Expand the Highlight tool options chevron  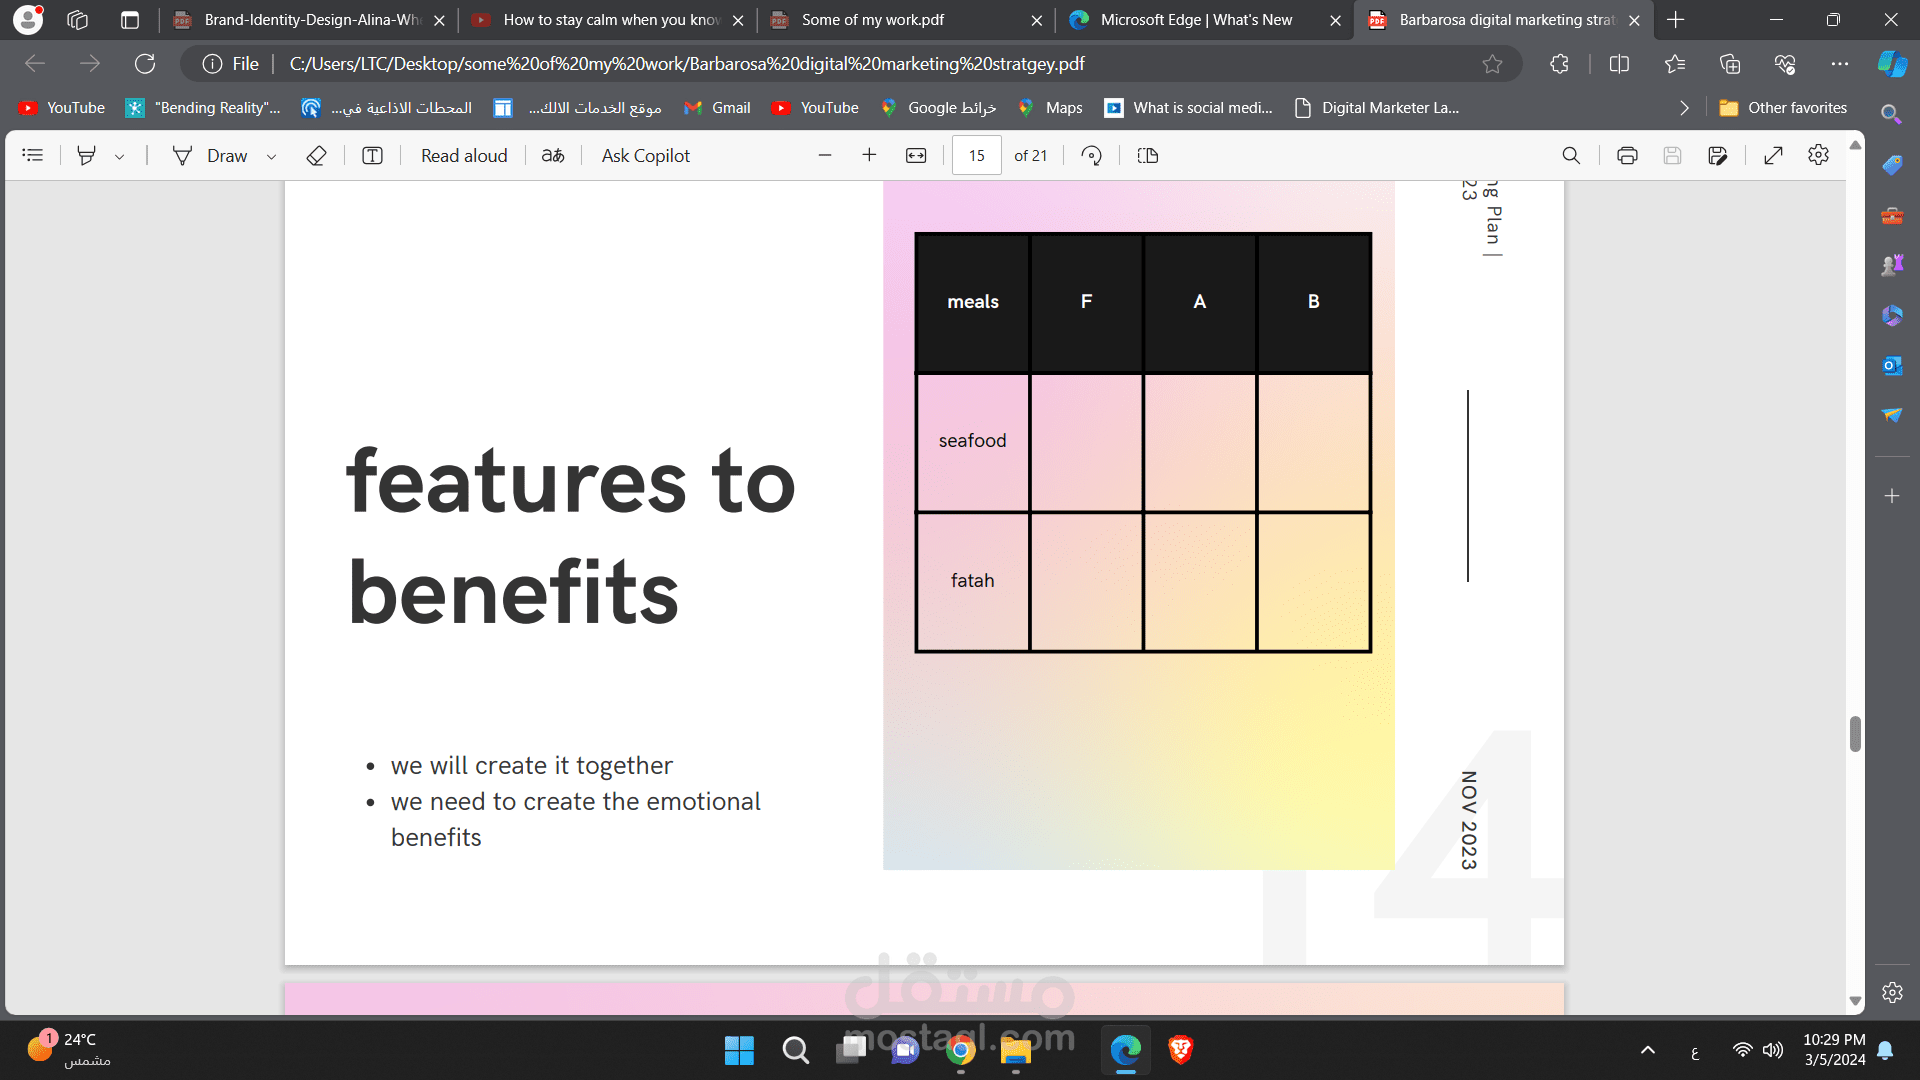pos(119,156)
